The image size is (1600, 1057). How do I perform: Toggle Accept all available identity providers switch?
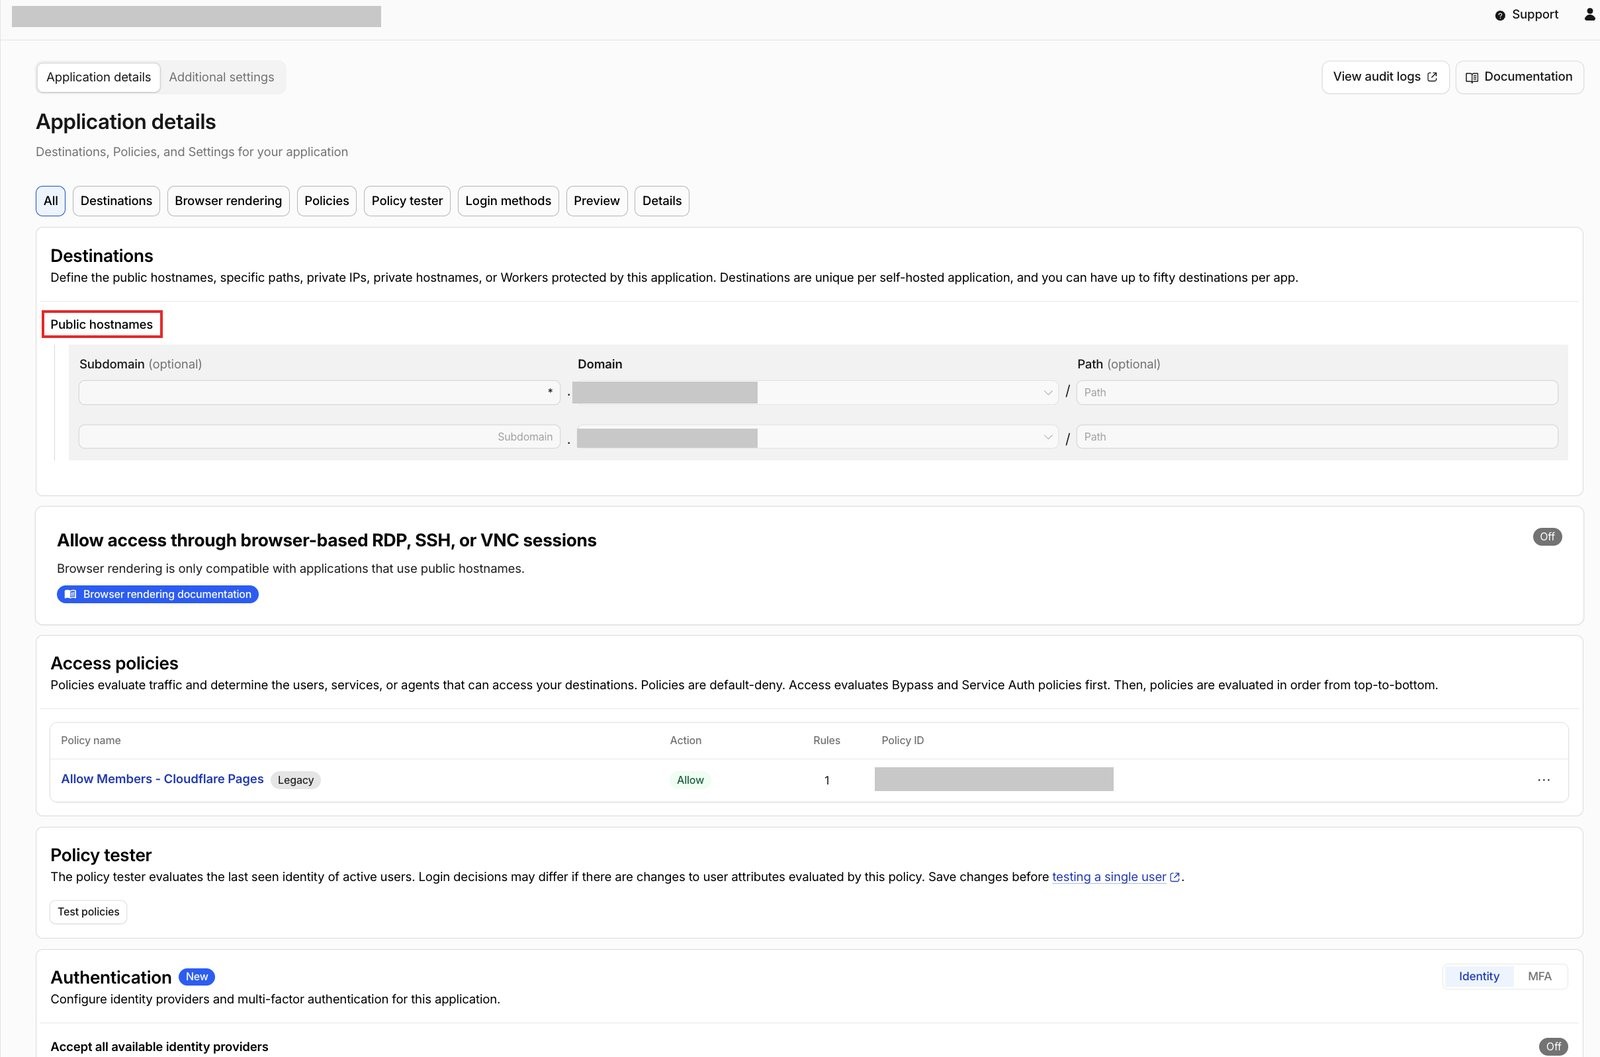click(x=1553, y=1047)
